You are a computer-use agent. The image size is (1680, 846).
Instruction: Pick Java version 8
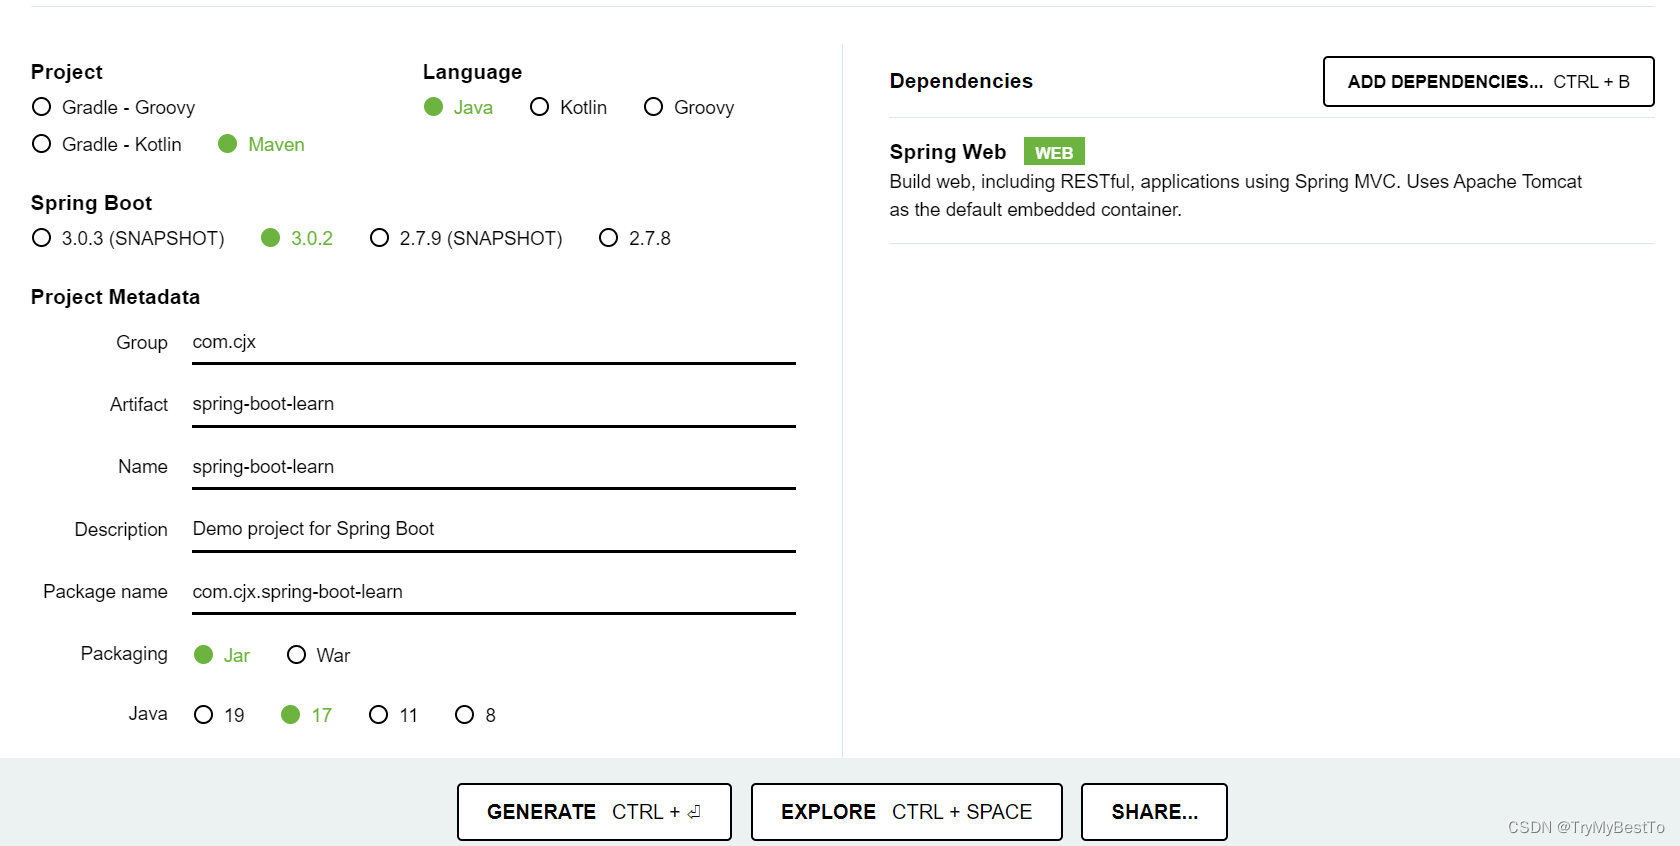click(475, 715)
